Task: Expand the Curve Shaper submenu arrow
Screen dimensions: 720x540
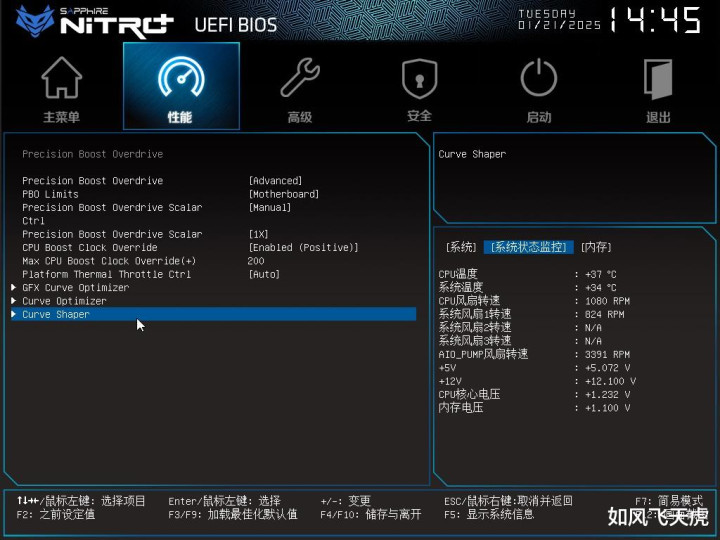Action: coord(14,314)
